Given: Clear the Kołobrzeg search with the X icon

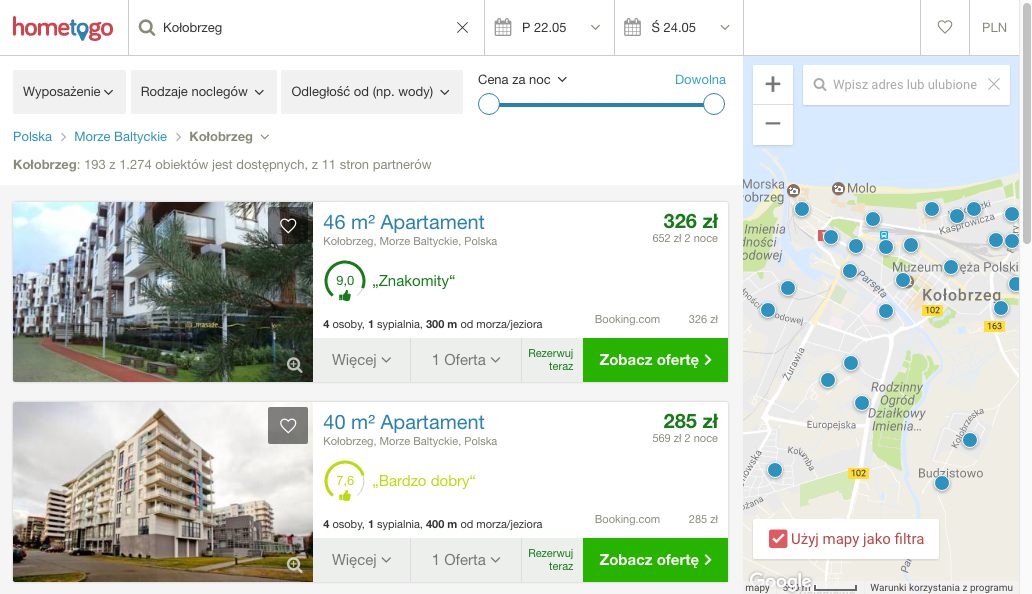Looking at the screenshot, I should (x=461, y=27).
